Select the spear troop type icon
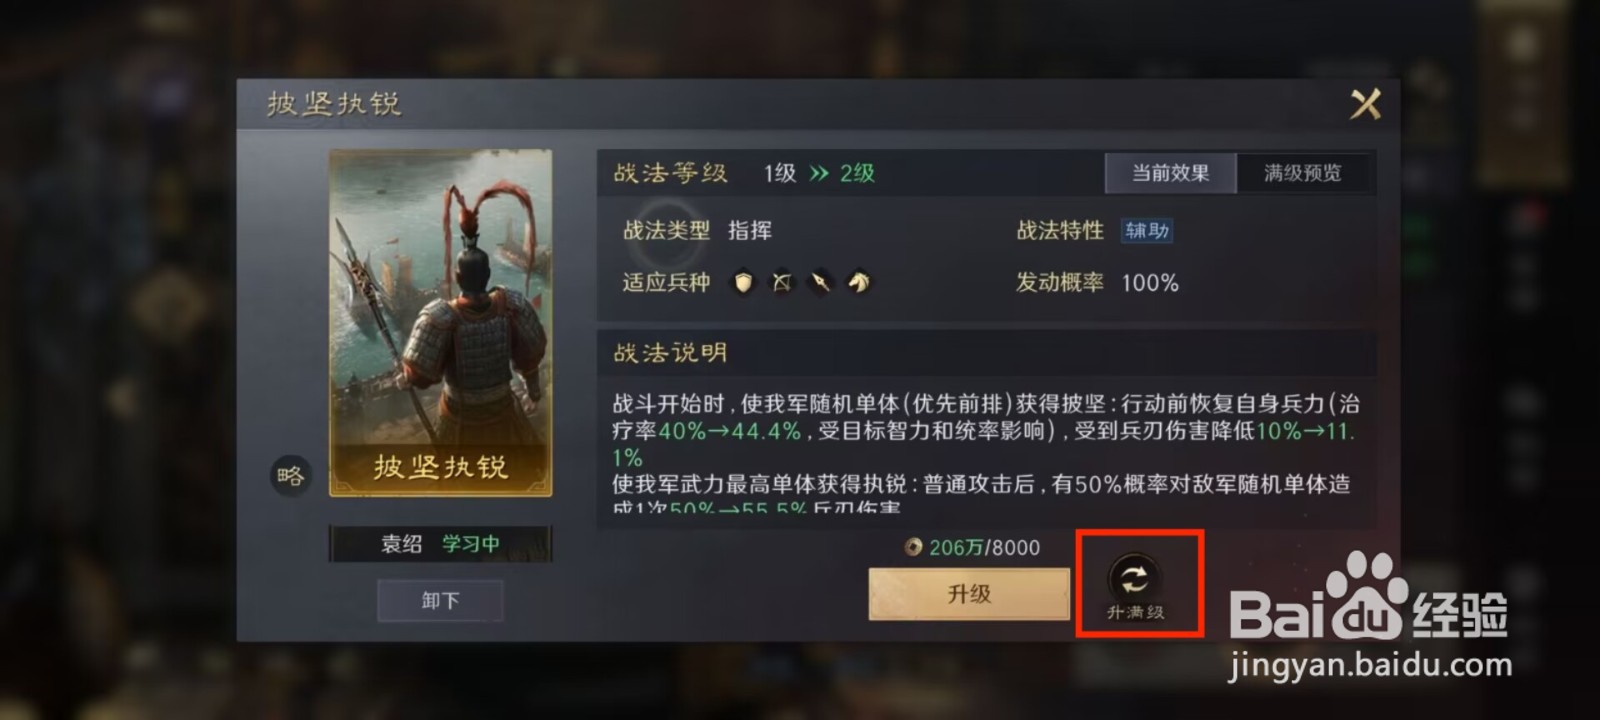The height and width of the screenshot is (720, 1600). tap(820, 283)
